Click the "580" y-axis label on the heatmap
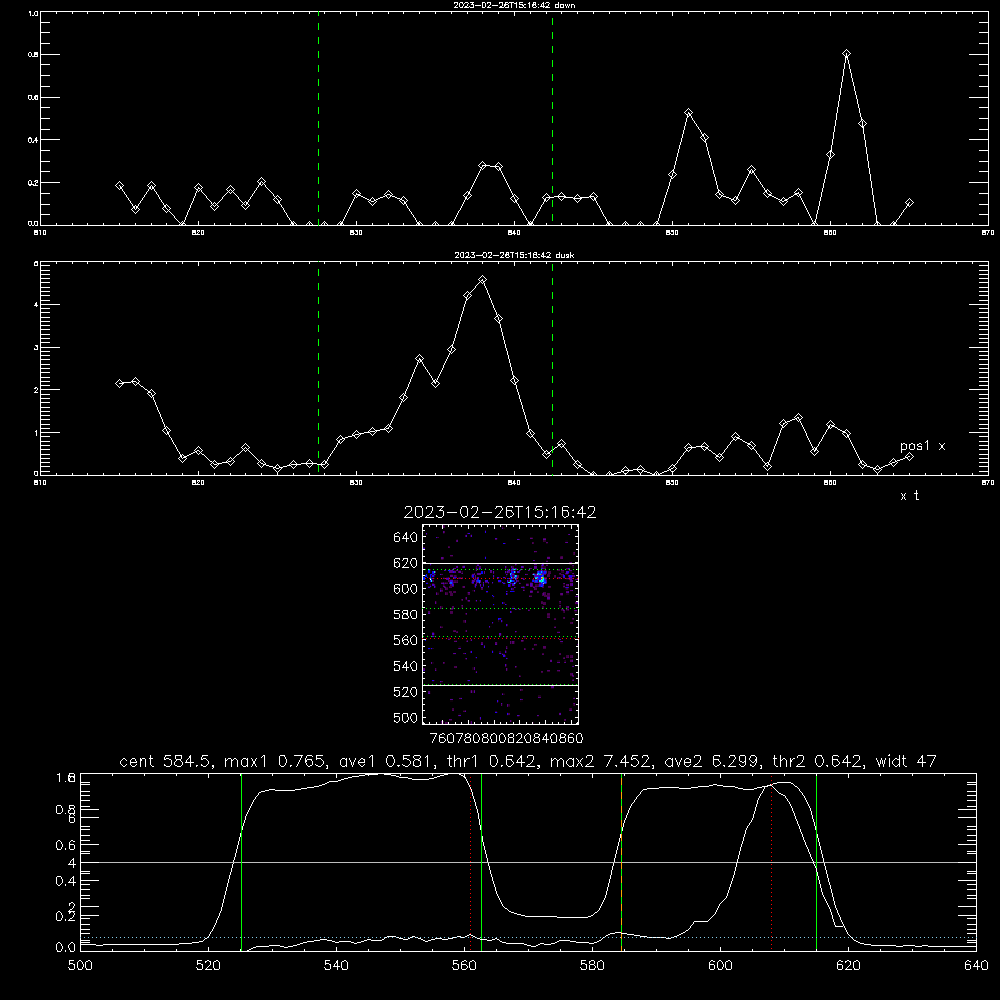 coord(406,615)
